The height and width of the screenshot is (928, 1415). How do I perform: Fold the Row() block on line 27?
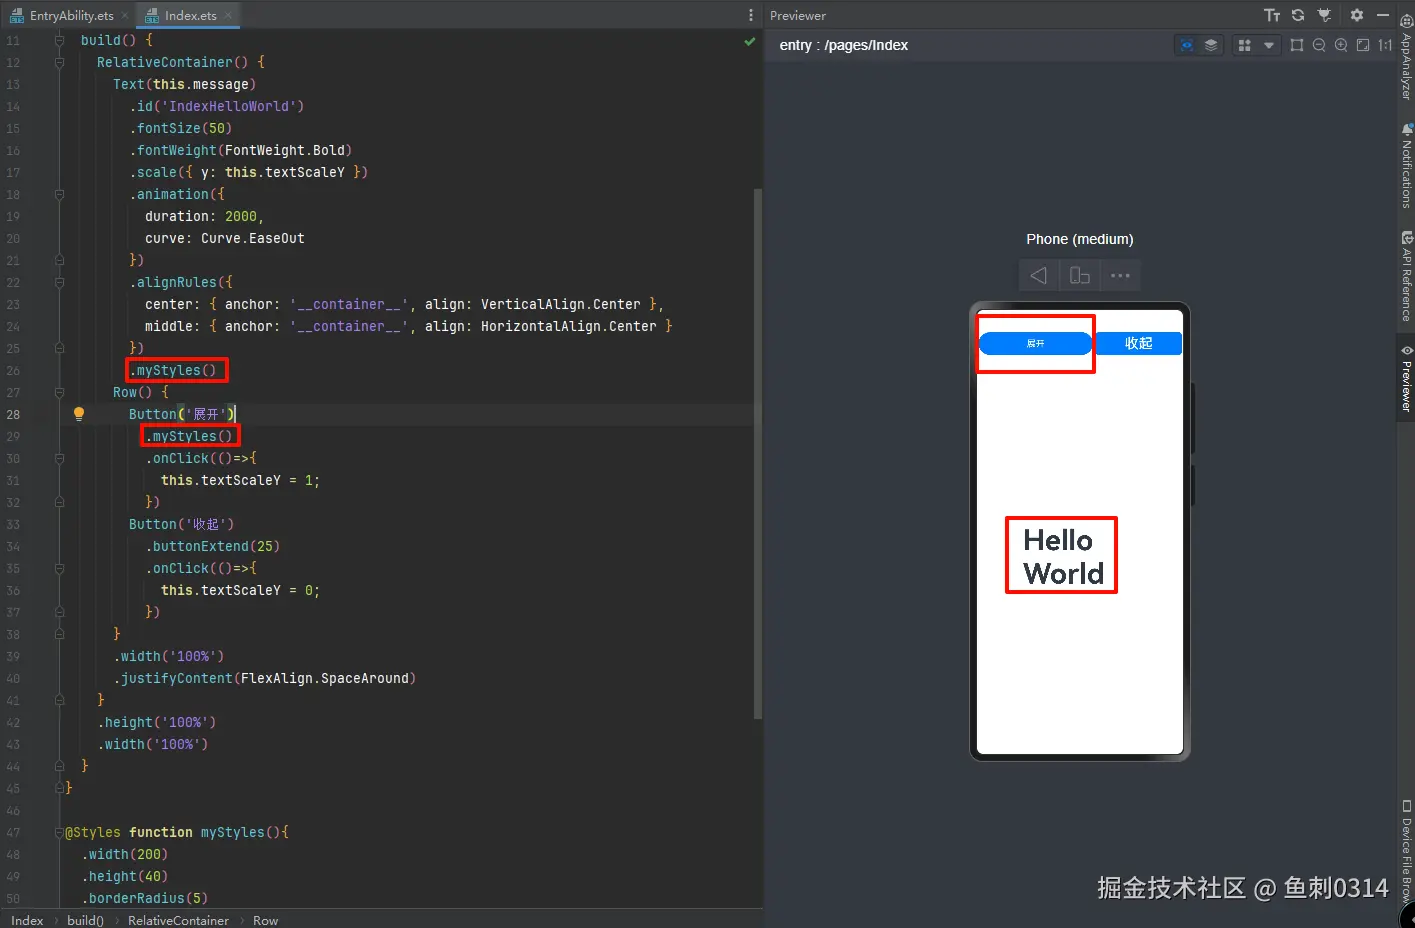59,392
